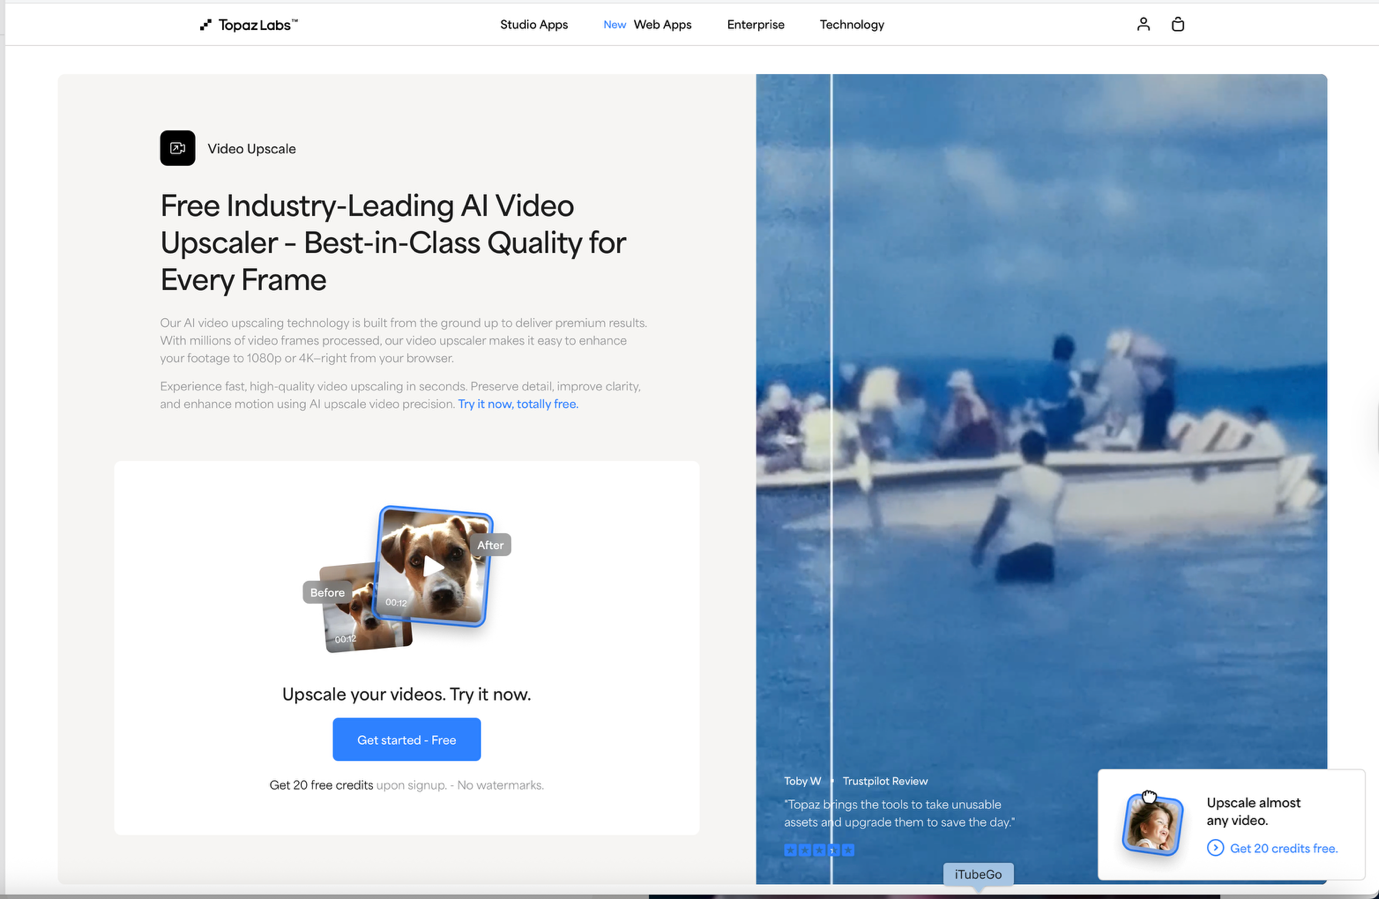Open the user account icon
Image resolution: width=1379 pixels, height=899 pixels.
tap(1143, 24)
